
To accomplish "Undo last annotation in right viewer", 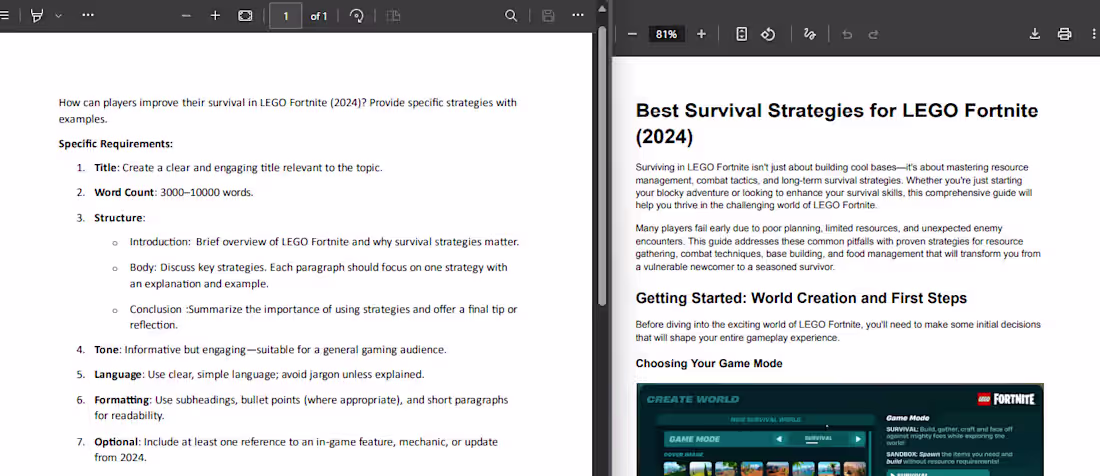I will pos(847,34).
